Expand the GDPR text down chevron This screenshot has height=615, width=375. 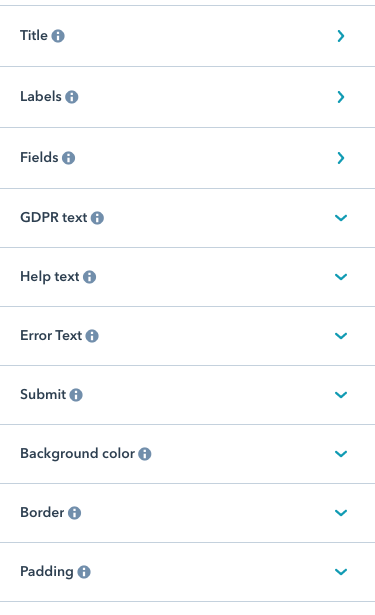(341, 218)
